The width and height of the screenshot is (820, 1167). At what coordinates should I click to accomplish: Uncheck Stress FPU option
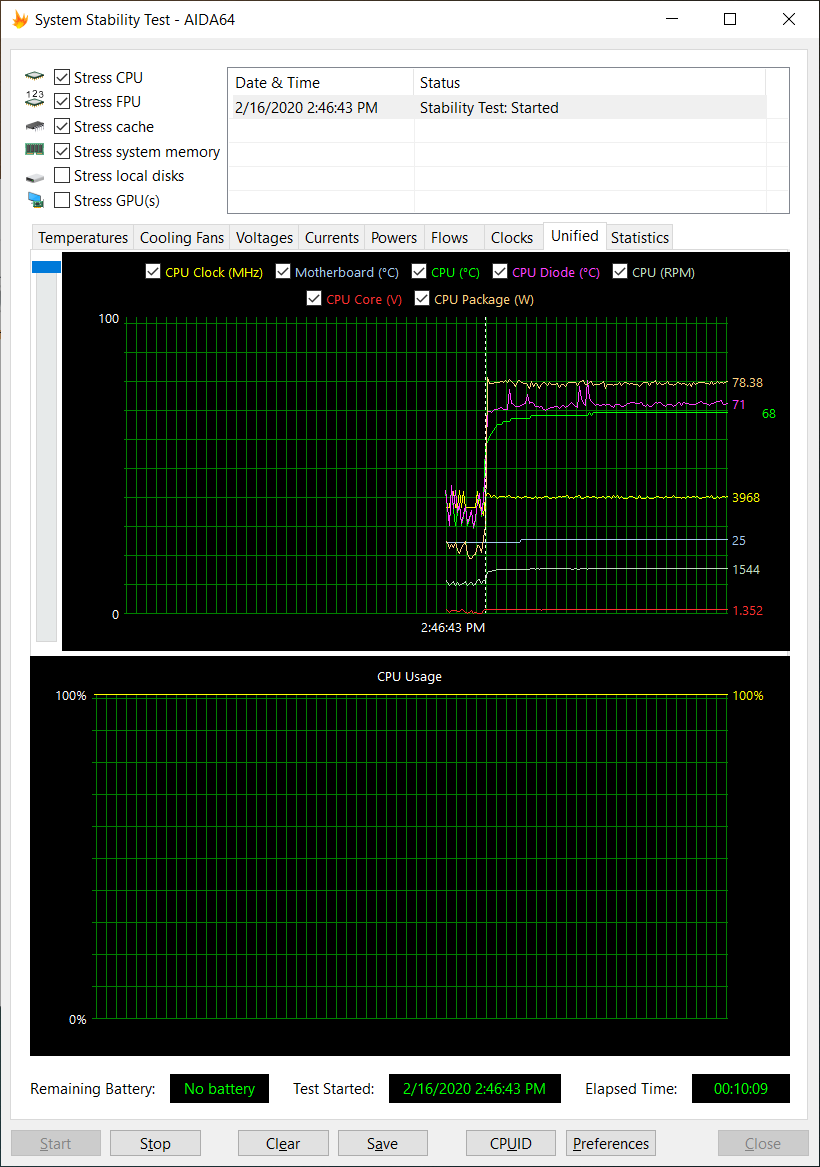tap(62, 101)
